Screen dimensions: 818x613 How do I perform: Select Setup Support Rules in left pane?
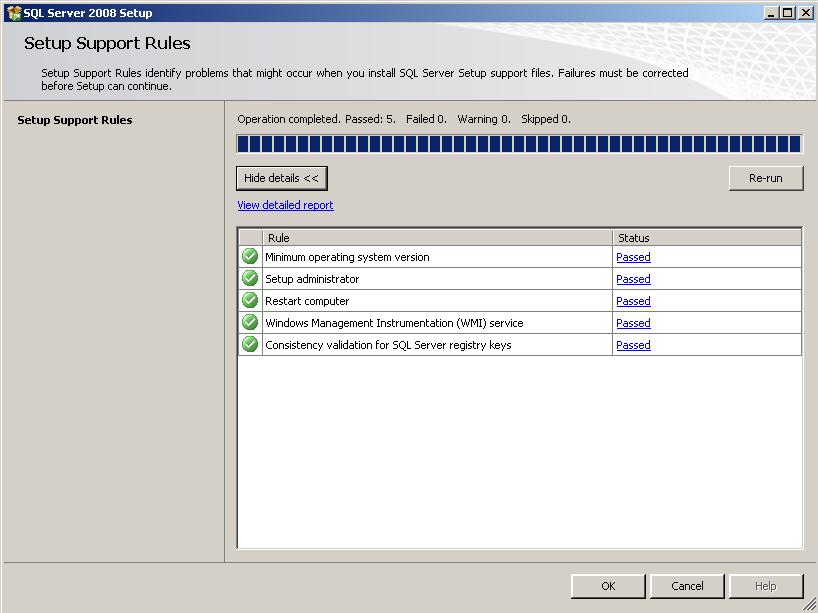coord(75,120)
